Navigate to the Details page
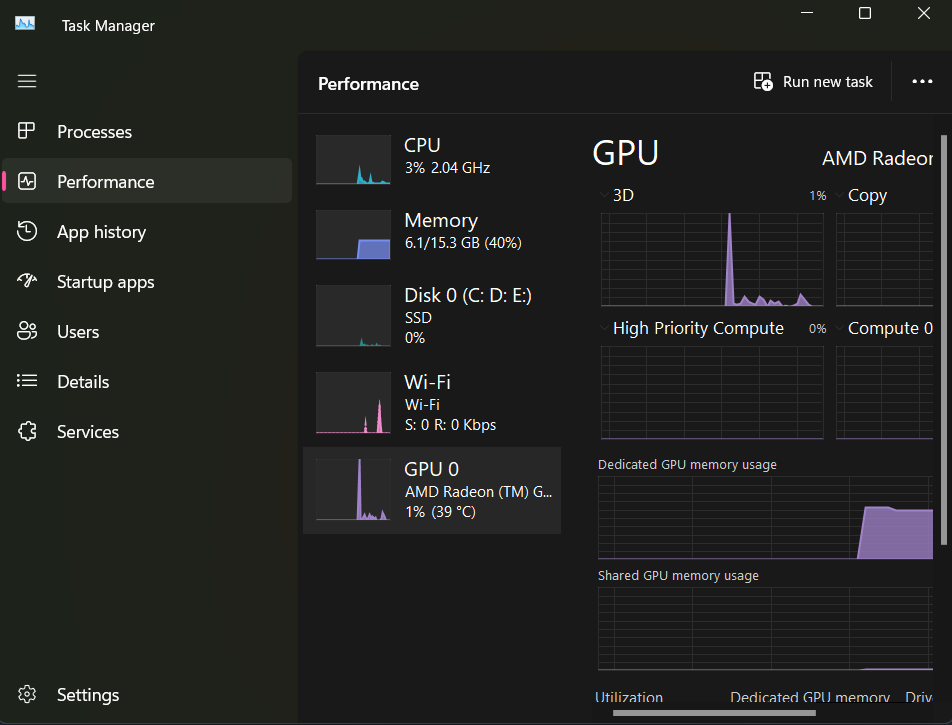 (147, 382)
